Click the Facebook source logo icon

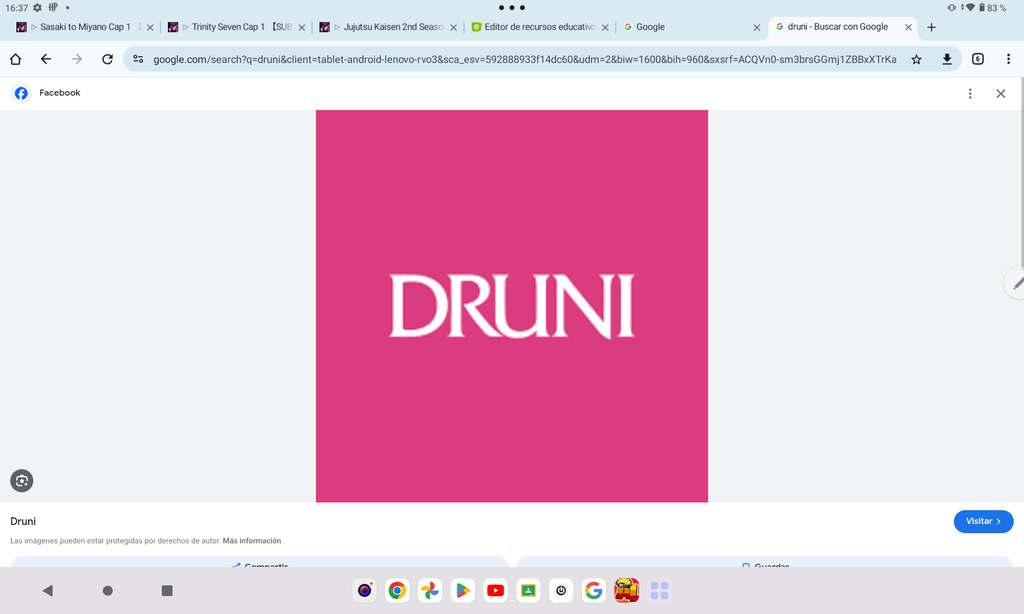tap(21, 93)
